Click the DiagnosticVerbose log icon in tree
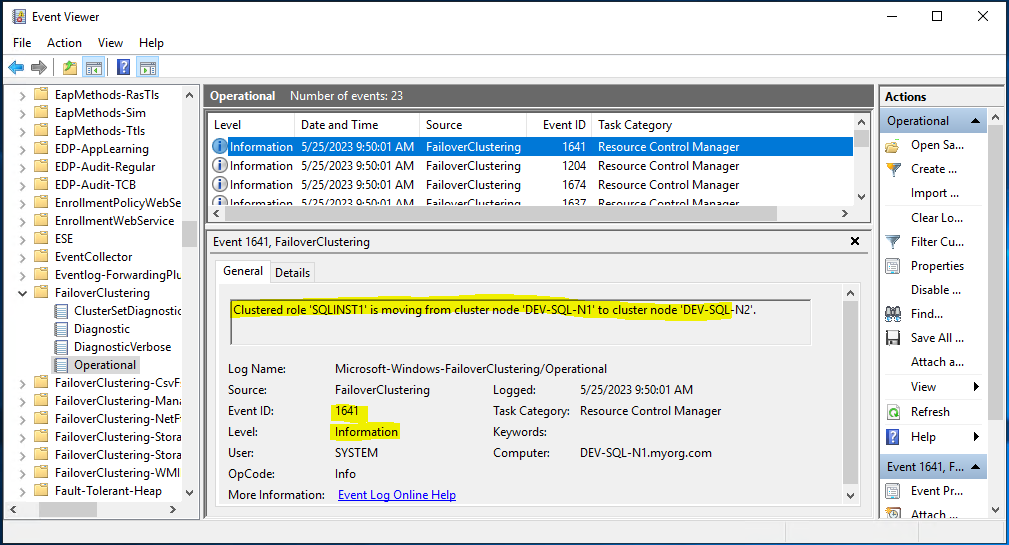The image size is (1009, 545). (x=61, y=347)
